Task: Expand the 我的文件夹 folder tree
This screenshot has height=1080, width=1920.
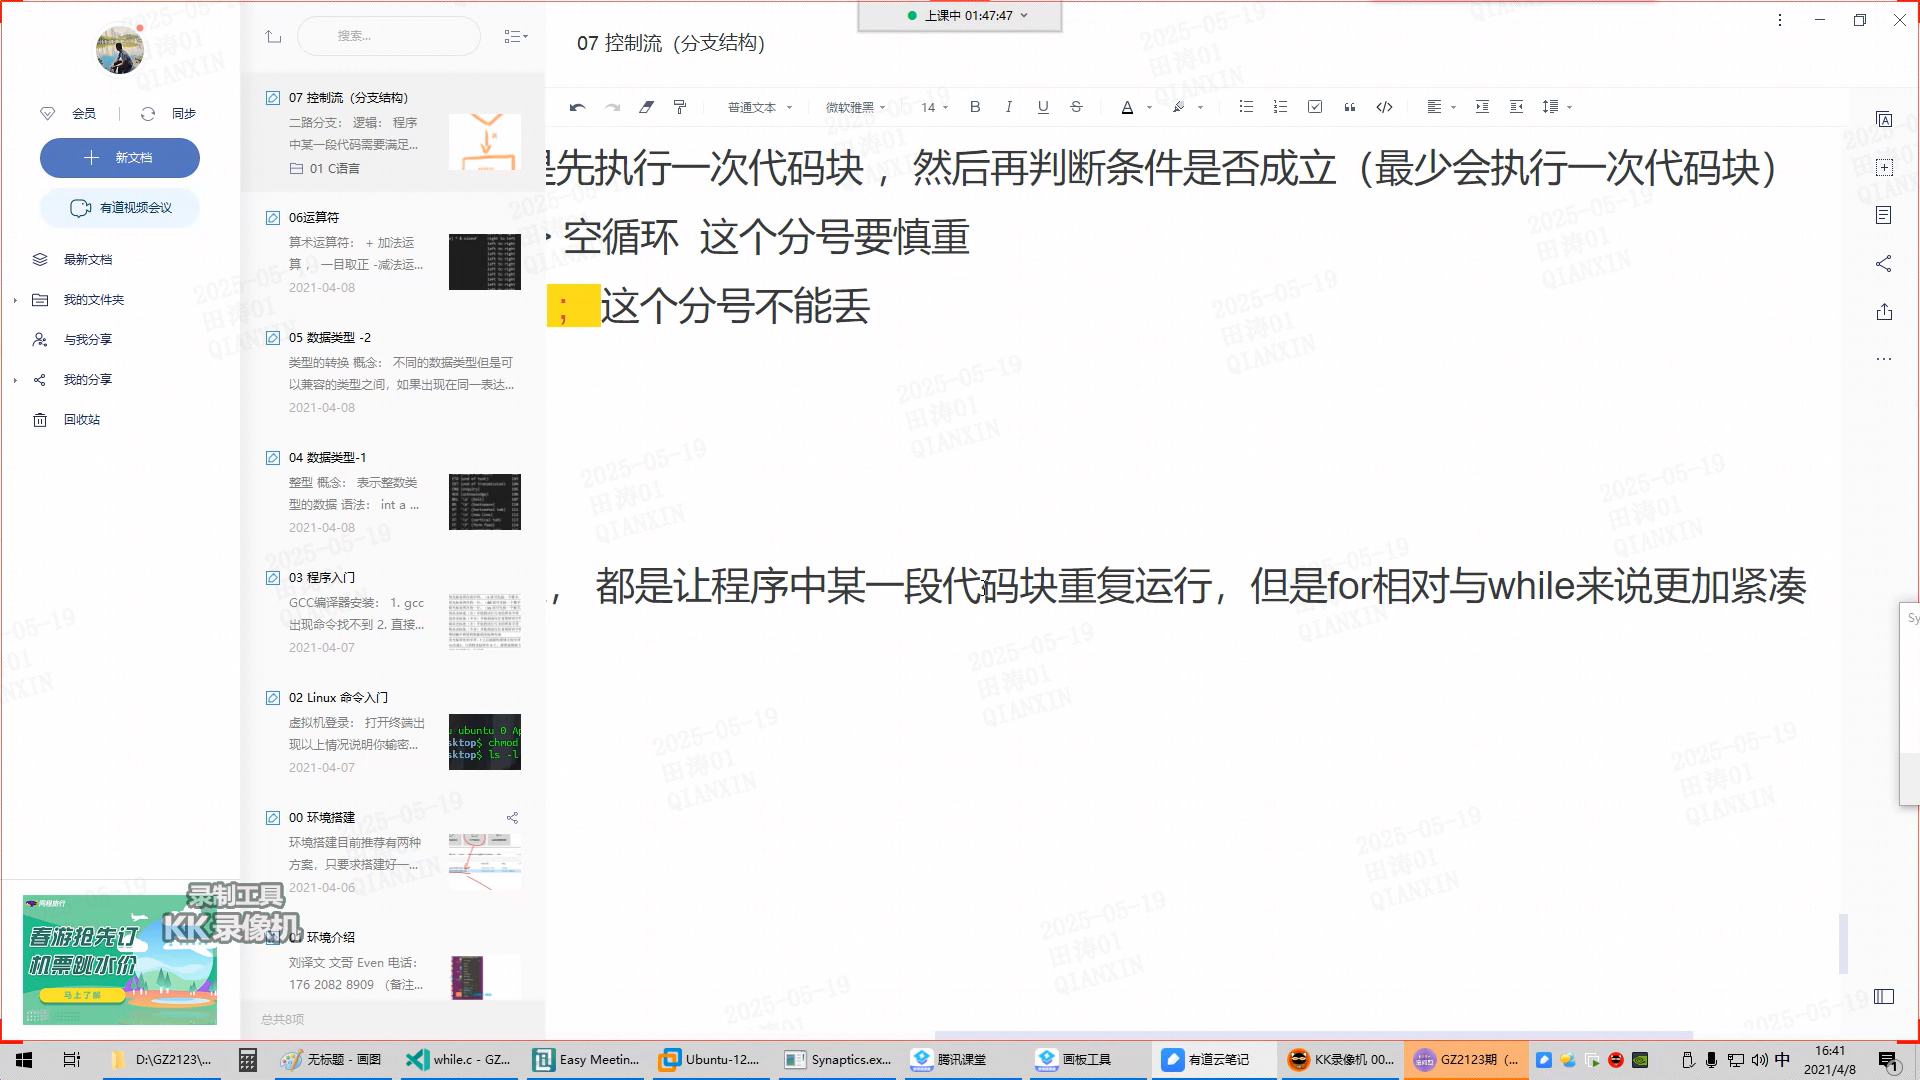Action: pyautogui.click(x=15, y=300)
